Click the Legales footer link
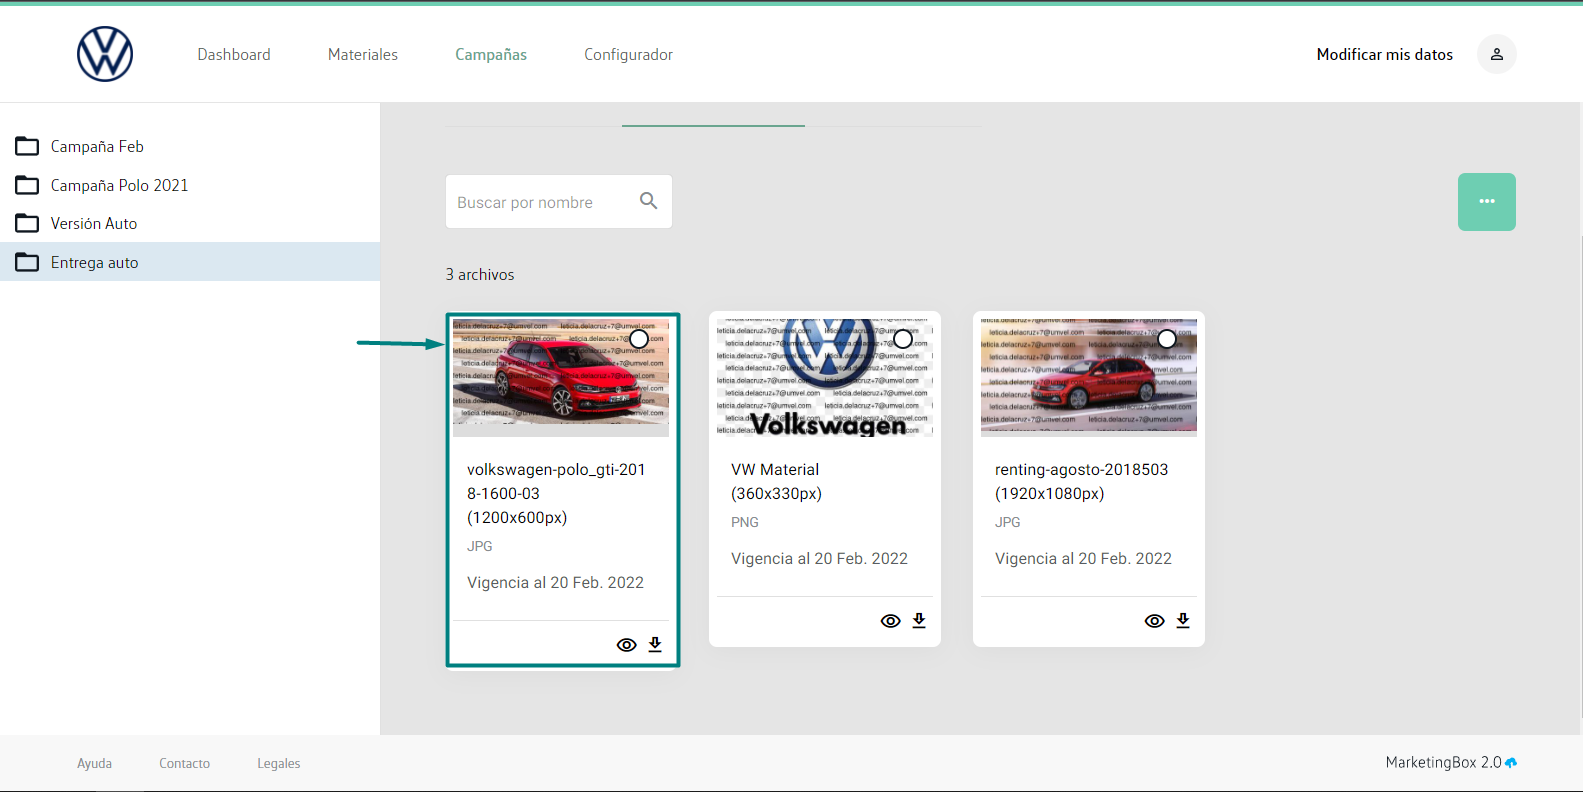 279,763
